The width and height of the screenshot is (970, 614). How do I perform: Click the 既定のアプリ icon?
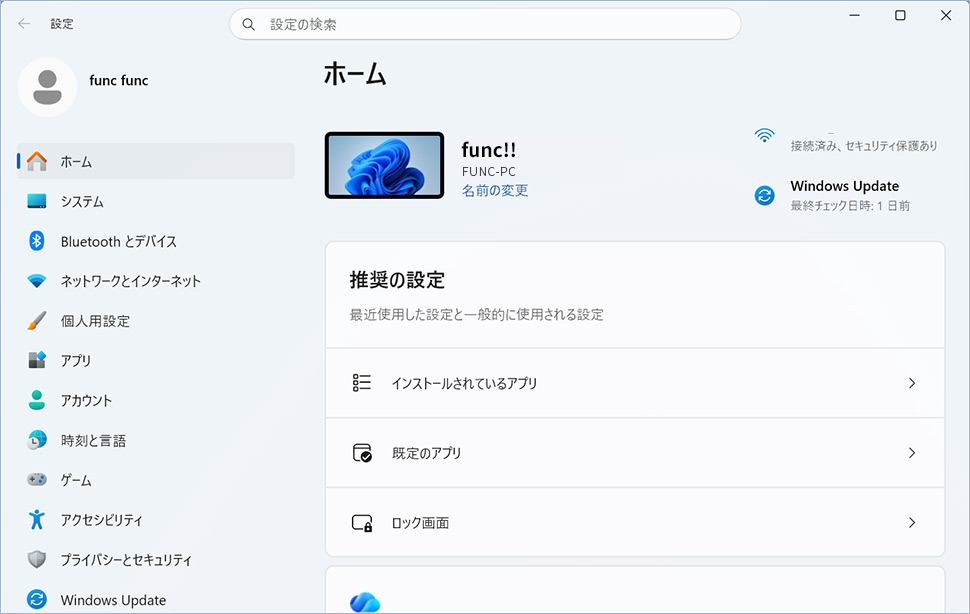[362, 453]
